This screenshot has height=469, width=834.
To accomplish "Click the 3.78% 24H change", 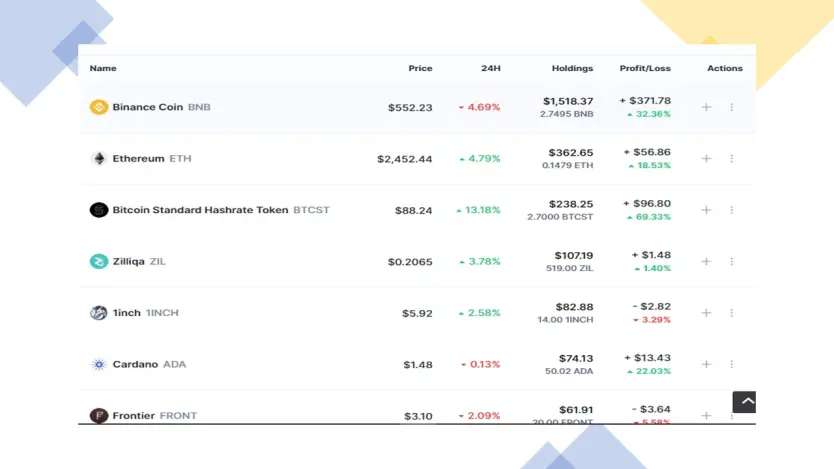I will (x=479, y=261).
